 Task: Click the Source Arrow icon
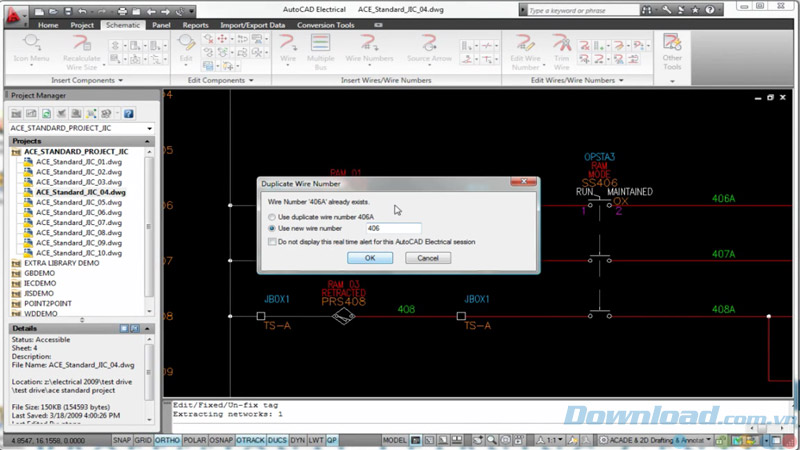[430, 48]
